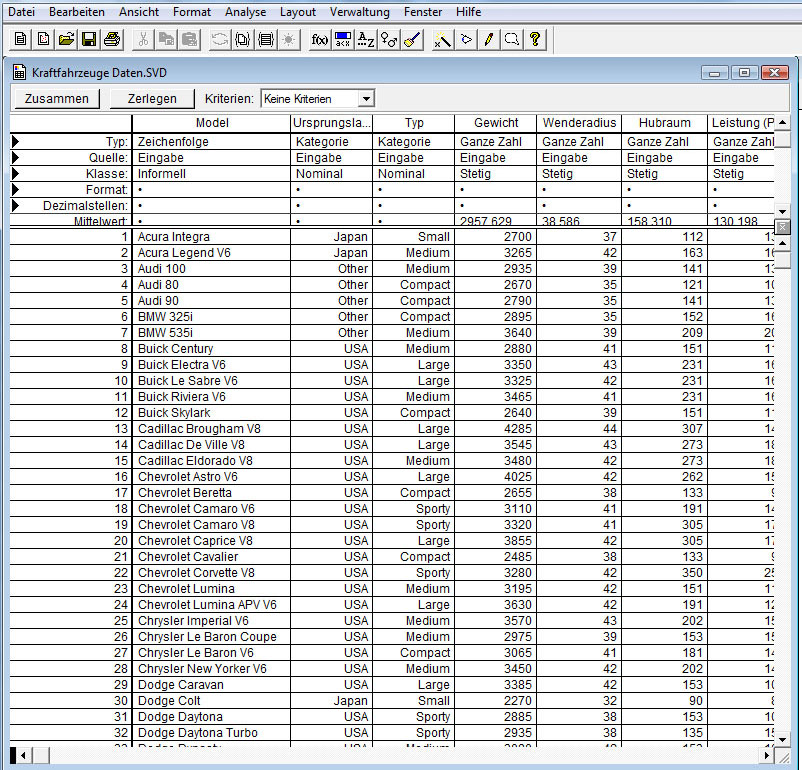Image resolution: width=802 pixels, height=770 pixels.
Task: Open a file with the folder icon
Action: point(66,39)
